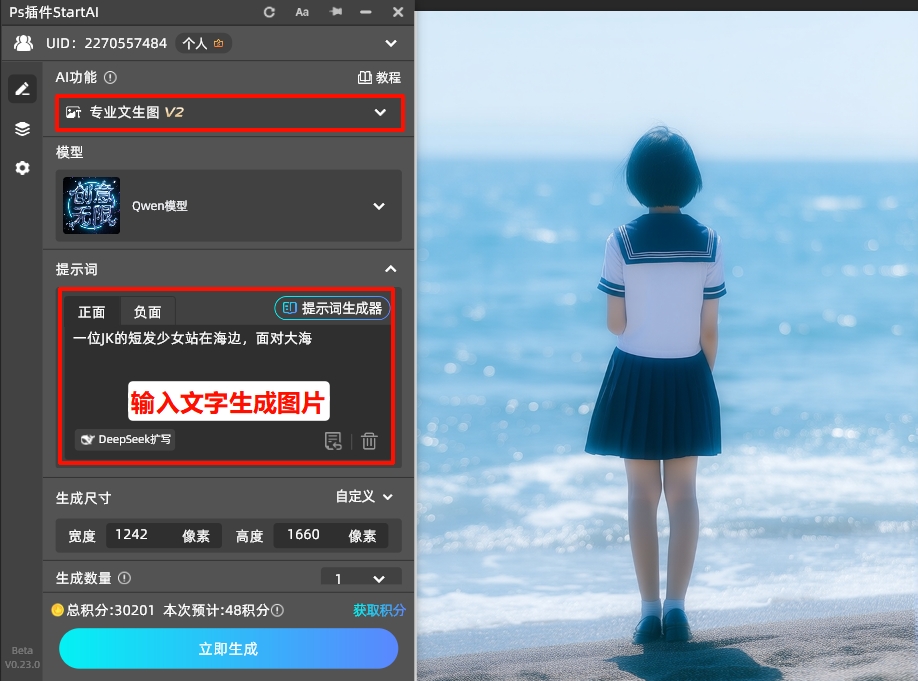Image resolution: width=918 pixels, height=681 pixels.
Task: Open the layers panel in left sidebar
Action: tap(22, 128)
